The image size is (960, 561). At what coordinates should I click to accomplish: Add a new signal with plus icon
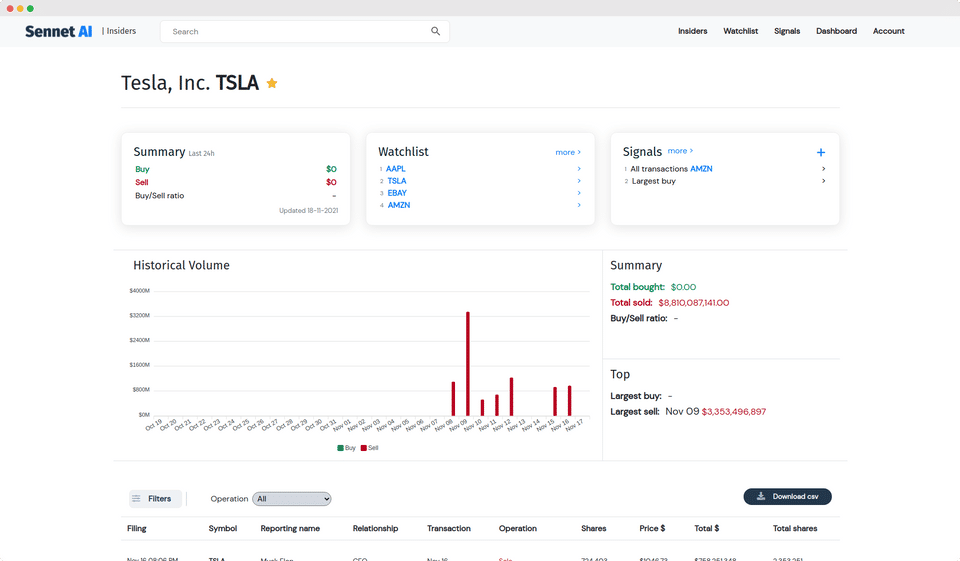click(821, 152)
